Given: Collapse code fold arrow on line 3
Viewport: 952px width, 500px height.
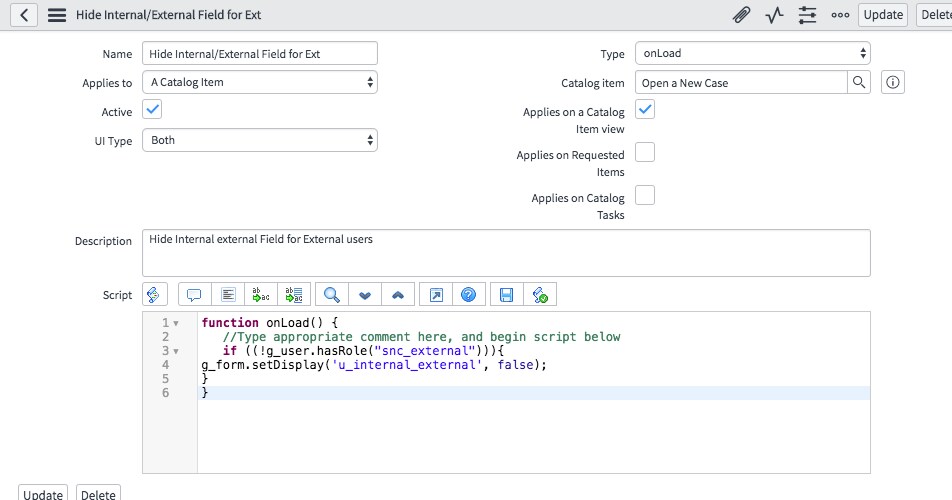Looking at the screenshot, I should pos(176,351).
